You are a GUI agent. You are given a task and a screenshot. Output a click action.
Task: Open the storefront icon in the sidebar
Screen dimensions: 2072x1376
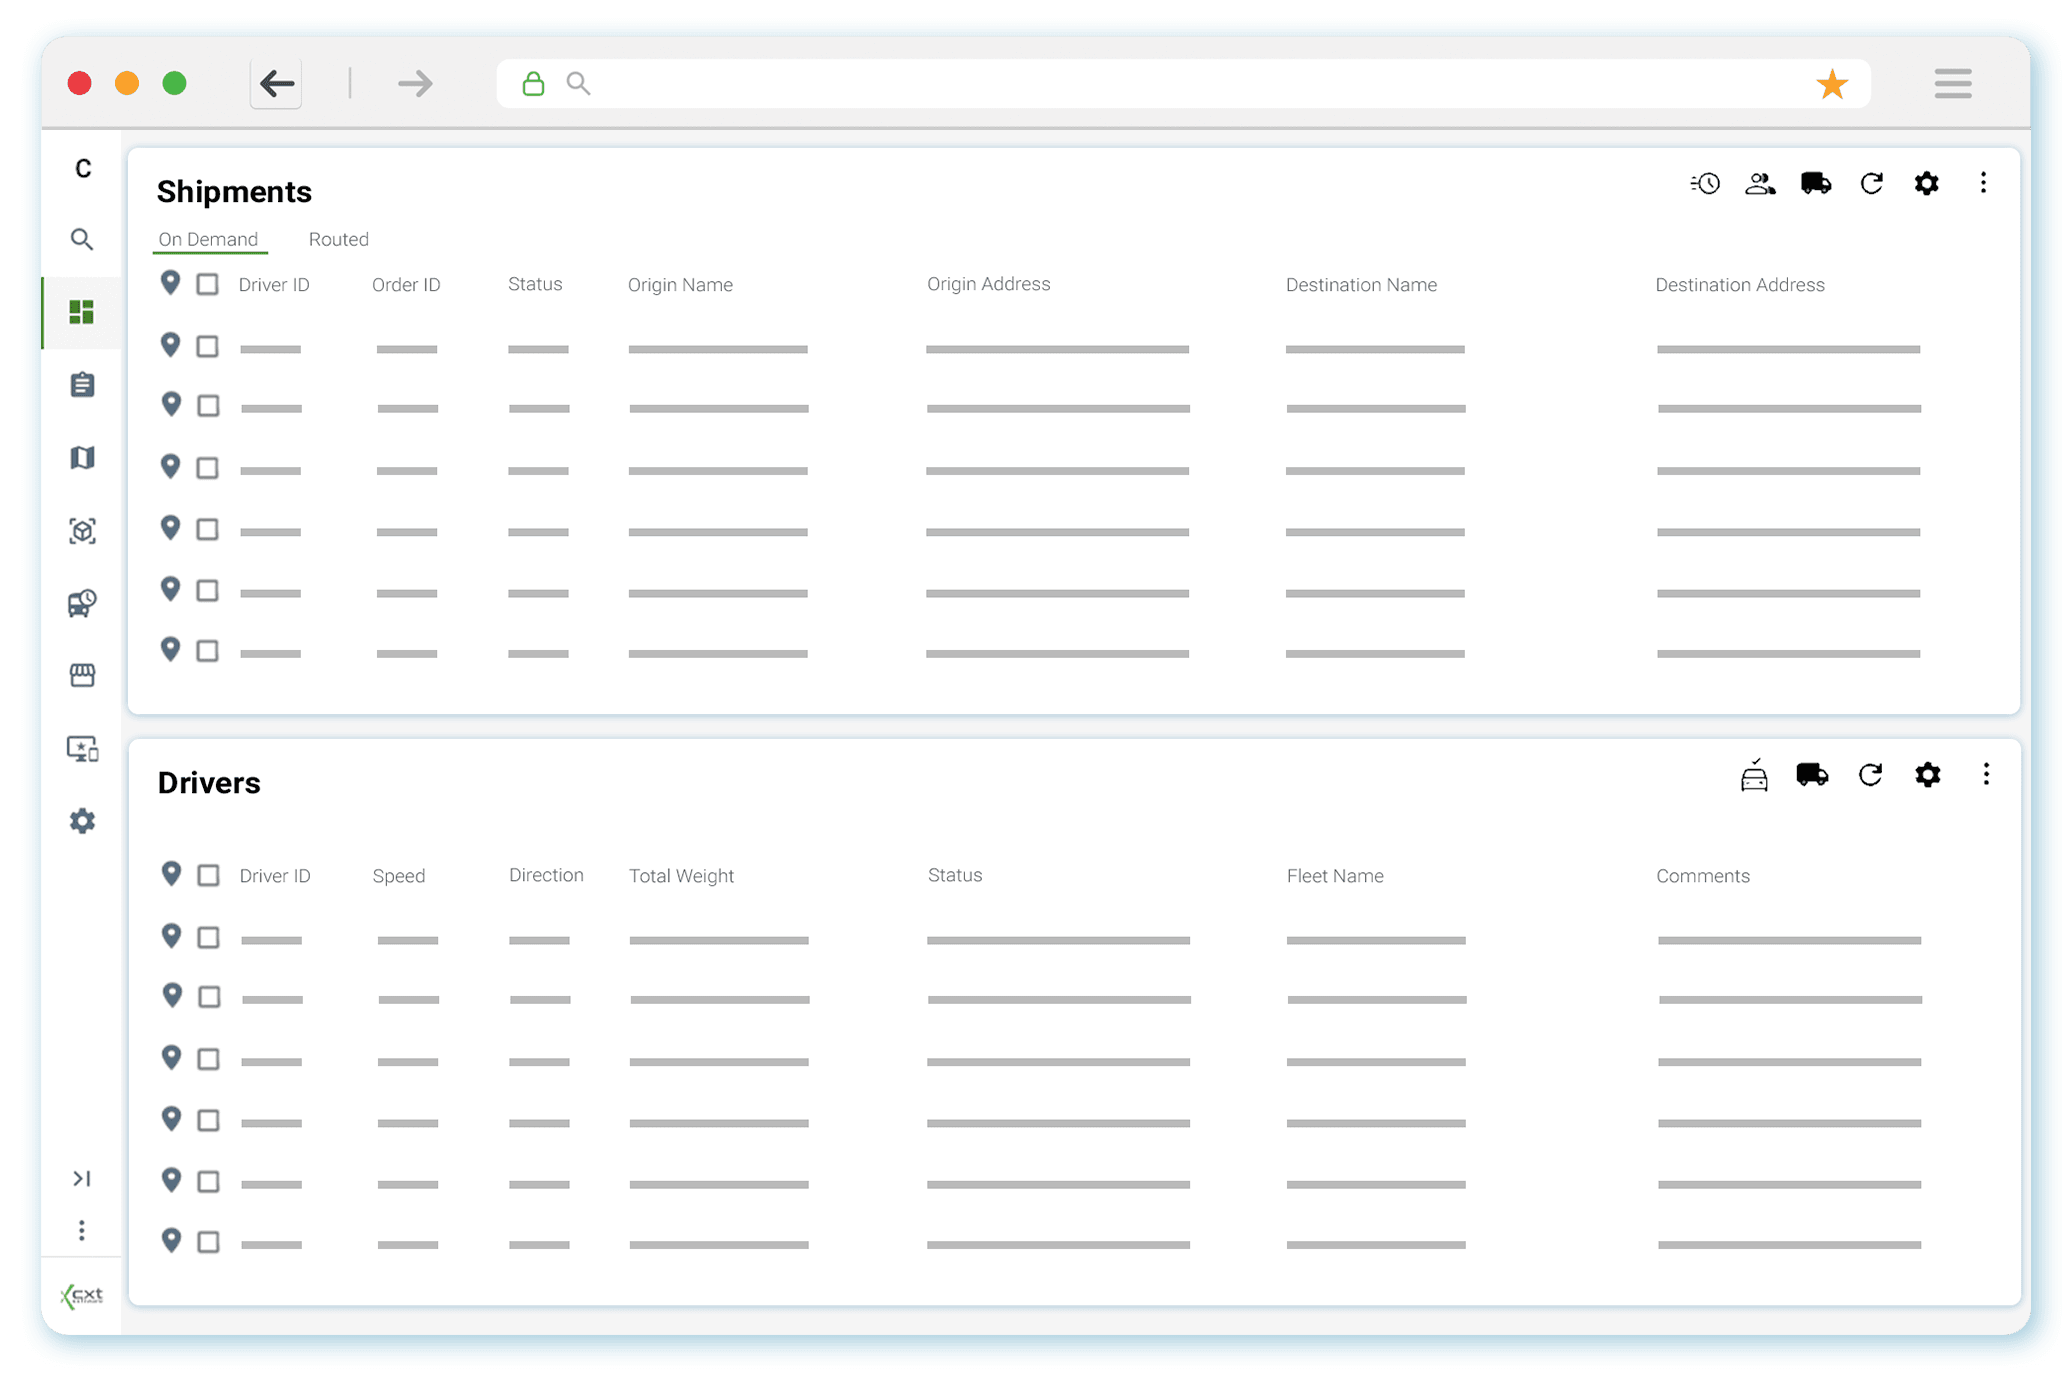[82, 675]
